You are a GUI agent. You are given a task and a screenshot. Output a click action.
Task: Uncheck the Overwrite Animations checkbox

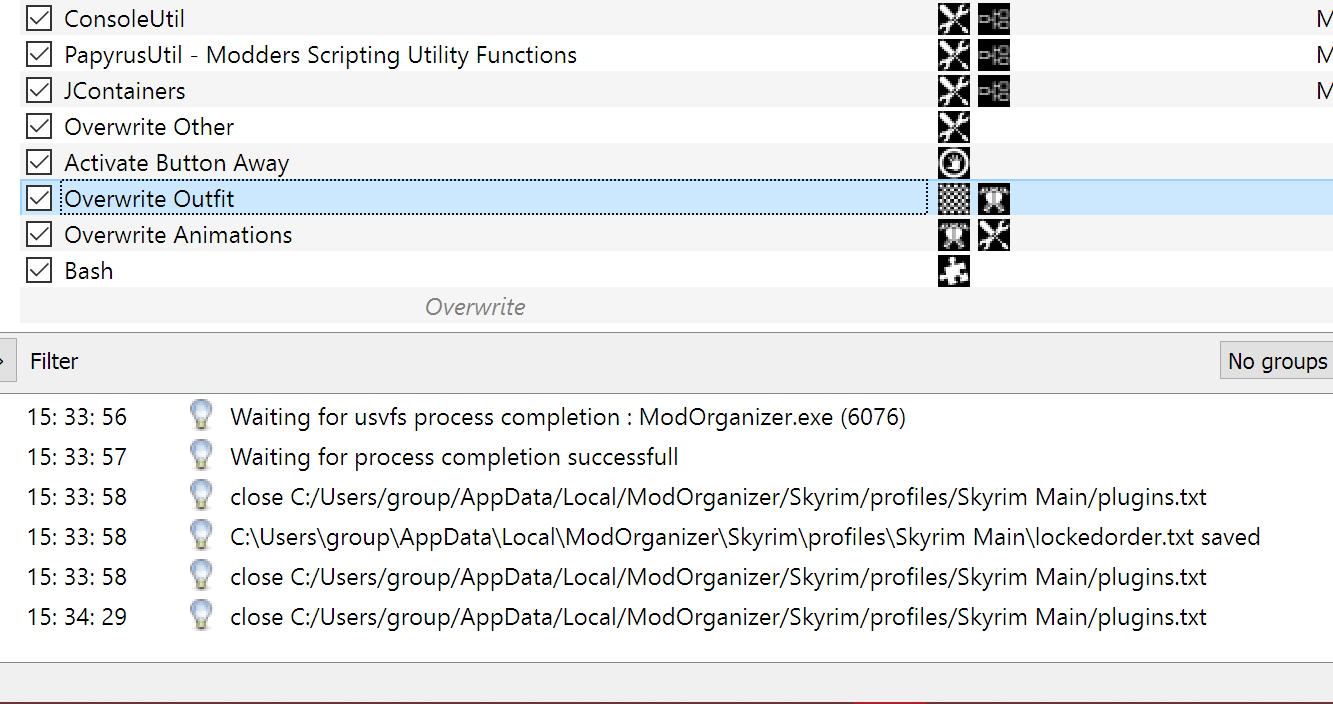point(39,234)
